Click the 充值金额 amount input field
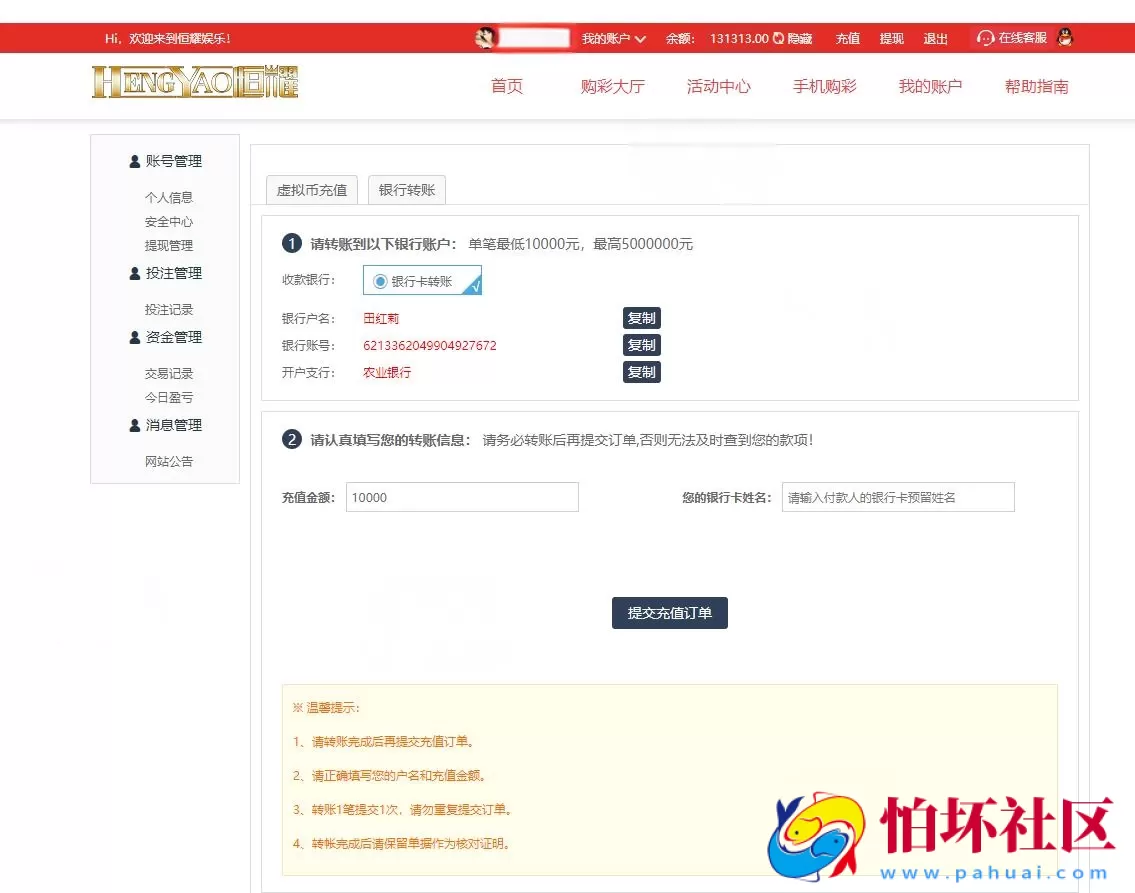This screenshot has width=1135, height=893. (462, 497)
